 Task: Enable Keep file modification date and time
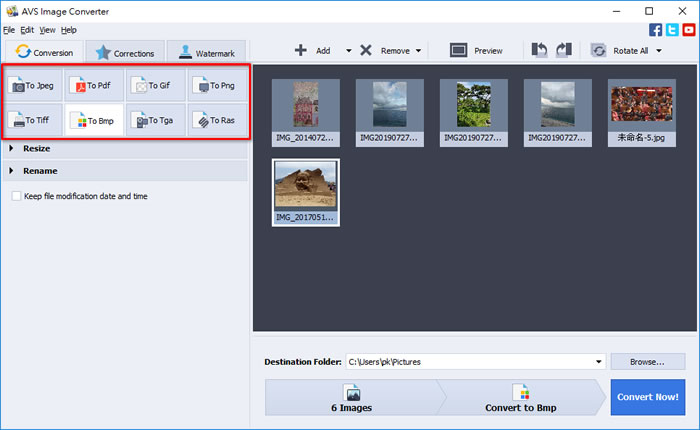[17, 196]
